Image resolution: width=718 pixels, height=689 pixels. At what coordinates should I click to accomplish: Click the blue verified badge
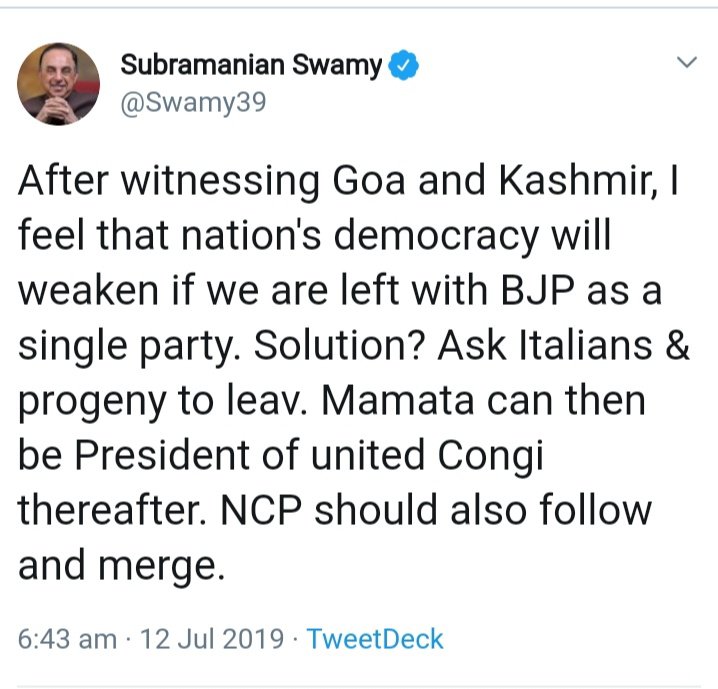(403, 67)
